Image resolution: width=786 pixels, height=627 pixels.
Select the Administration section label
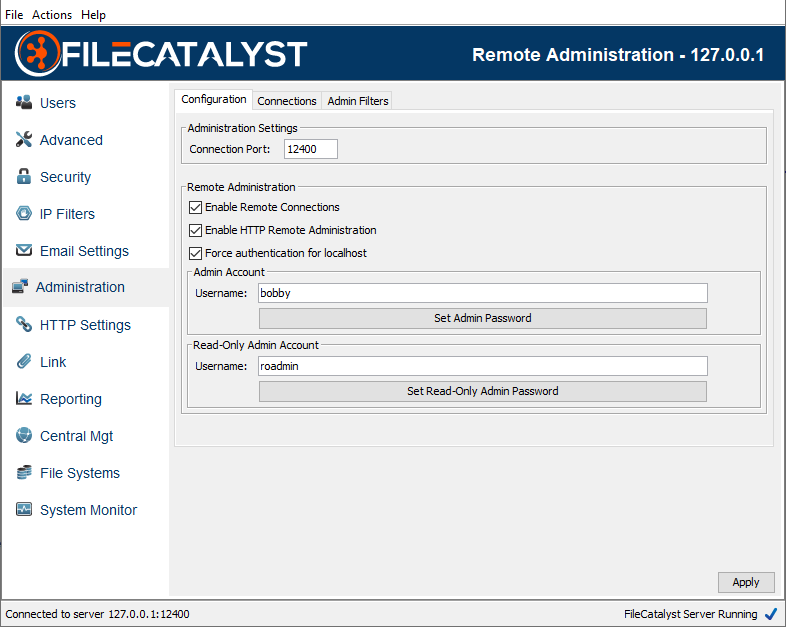click(80, 287)
